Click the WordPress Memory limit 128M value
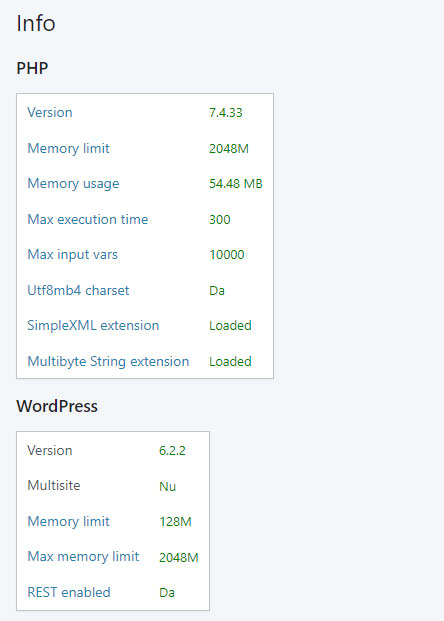This screenshot has width=444, height=621. (175, 522)
